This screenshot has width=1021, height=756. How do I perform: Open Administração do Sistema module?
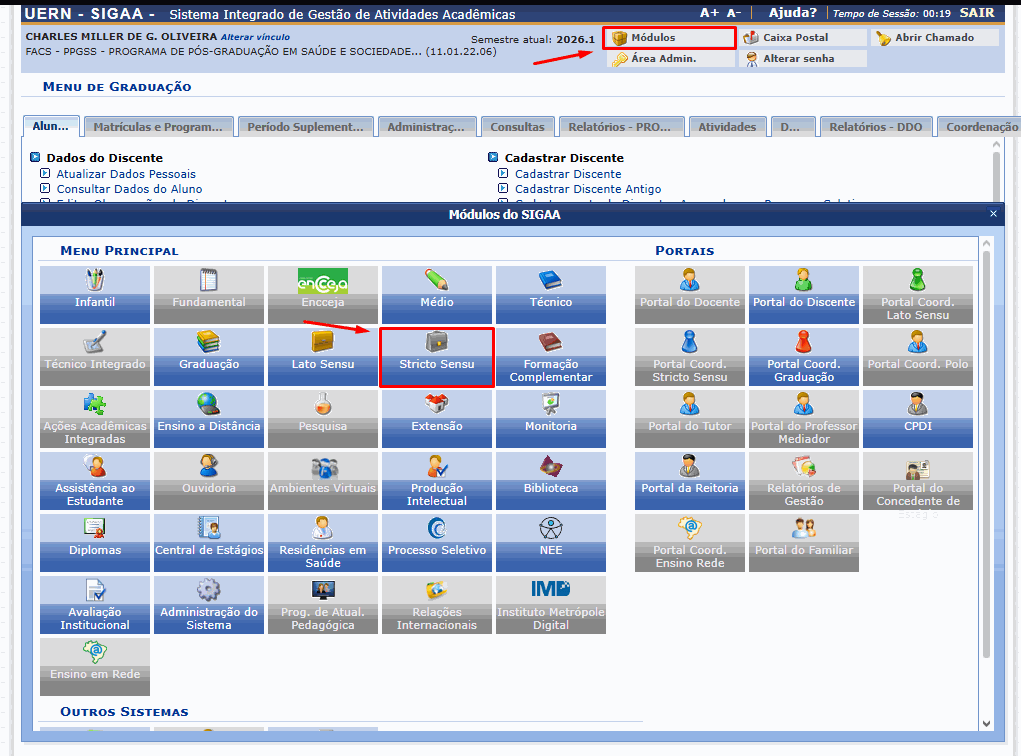tap(209, 604)
